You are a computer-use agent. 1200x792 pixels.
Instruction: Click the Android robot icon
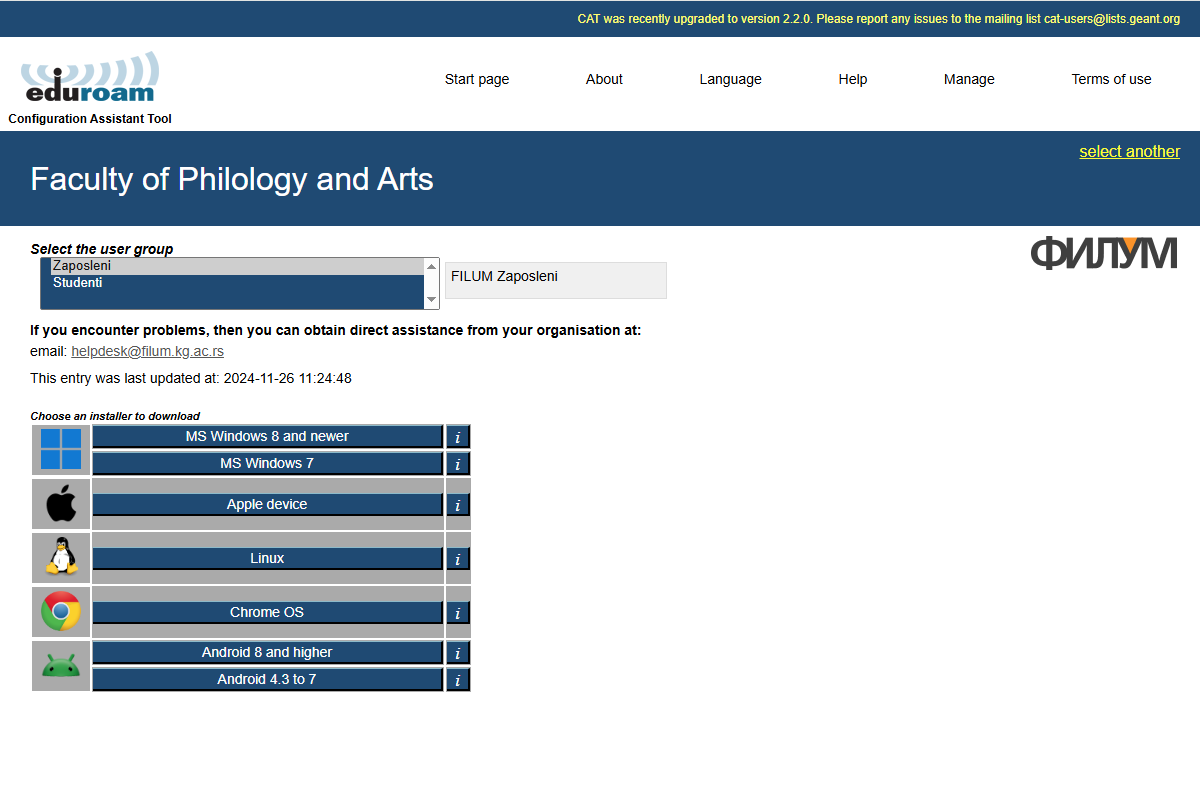pyautogui.click(x=61, y=666)
